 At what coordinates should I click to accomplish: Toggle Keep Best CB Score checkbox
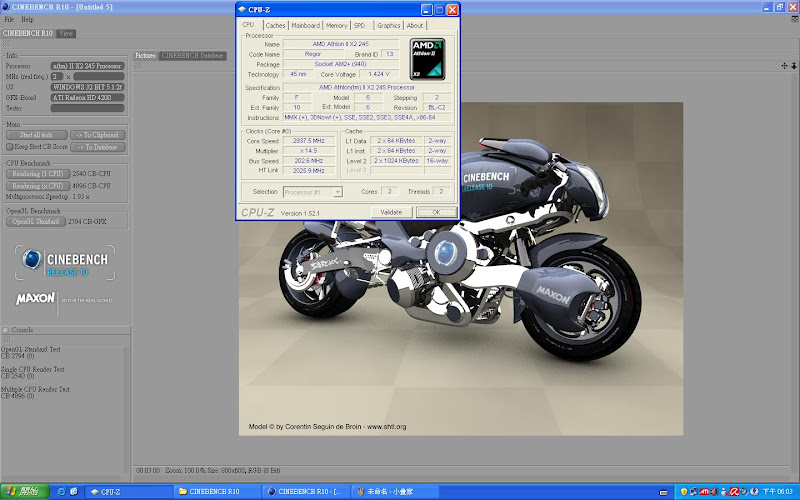tap(9, 147)
